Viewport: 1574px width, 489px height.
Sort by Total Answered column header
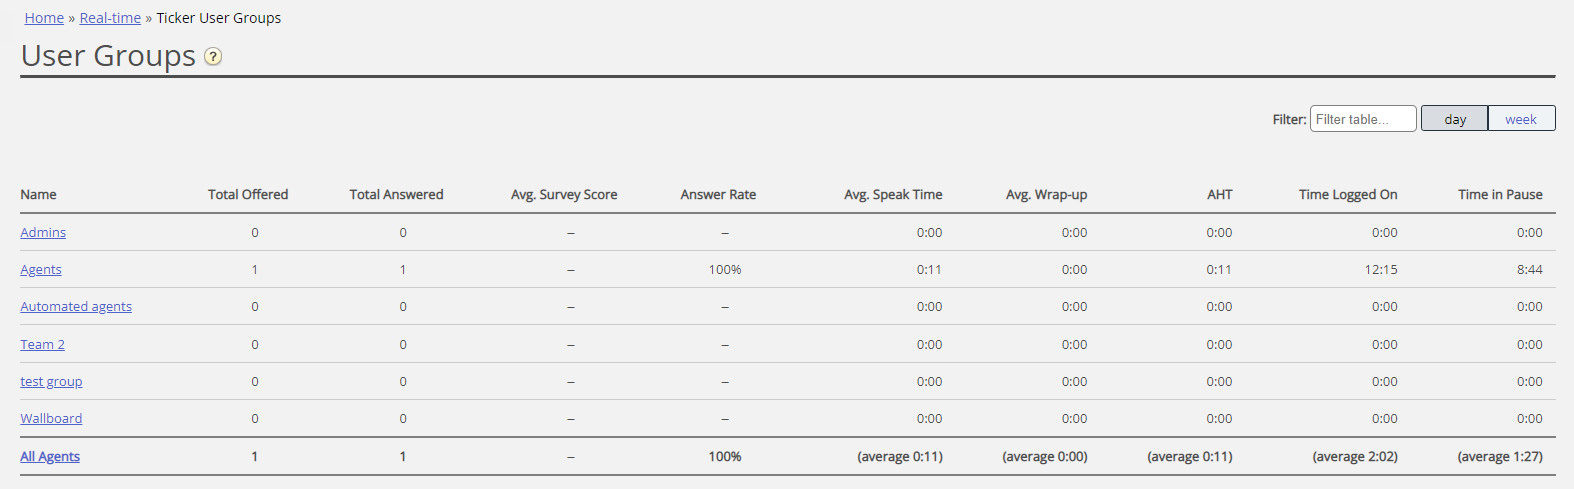(x=396, y=195)
